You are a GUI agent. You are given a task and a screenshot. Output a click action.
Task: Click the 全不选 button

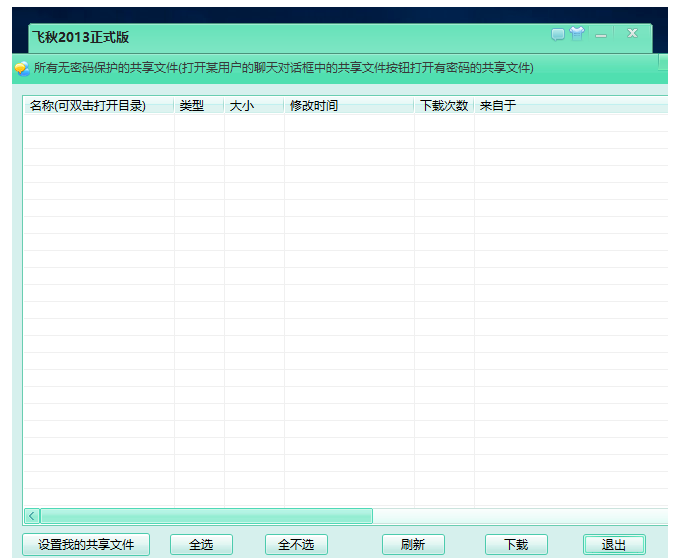[x=296, y=545]
